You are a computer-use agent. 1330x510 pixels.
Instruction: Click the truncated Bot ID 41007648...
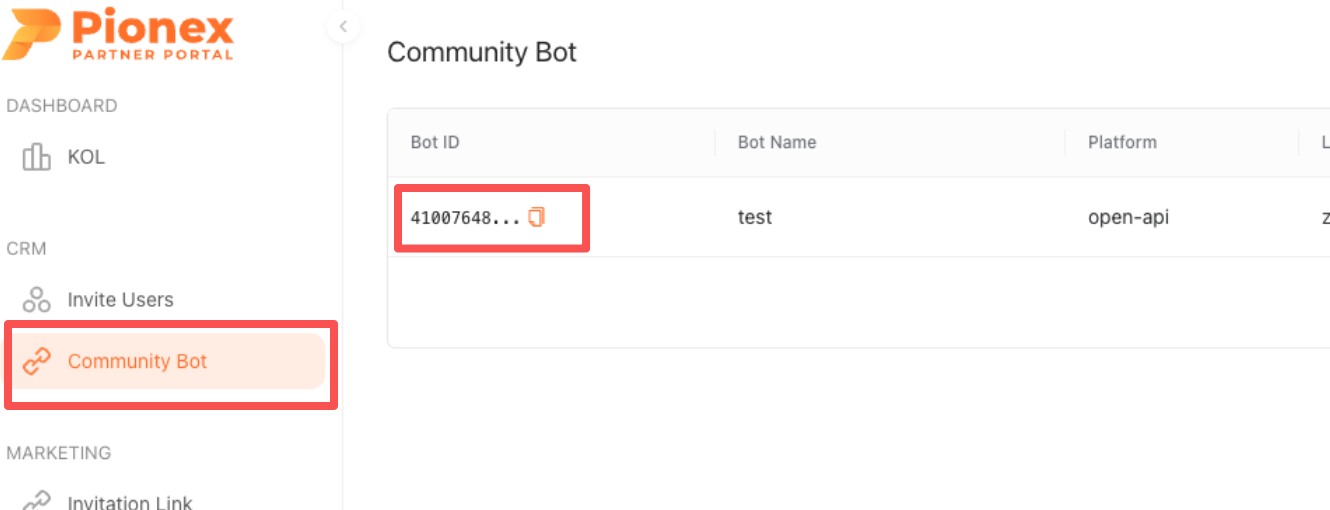tap(465, 217)
